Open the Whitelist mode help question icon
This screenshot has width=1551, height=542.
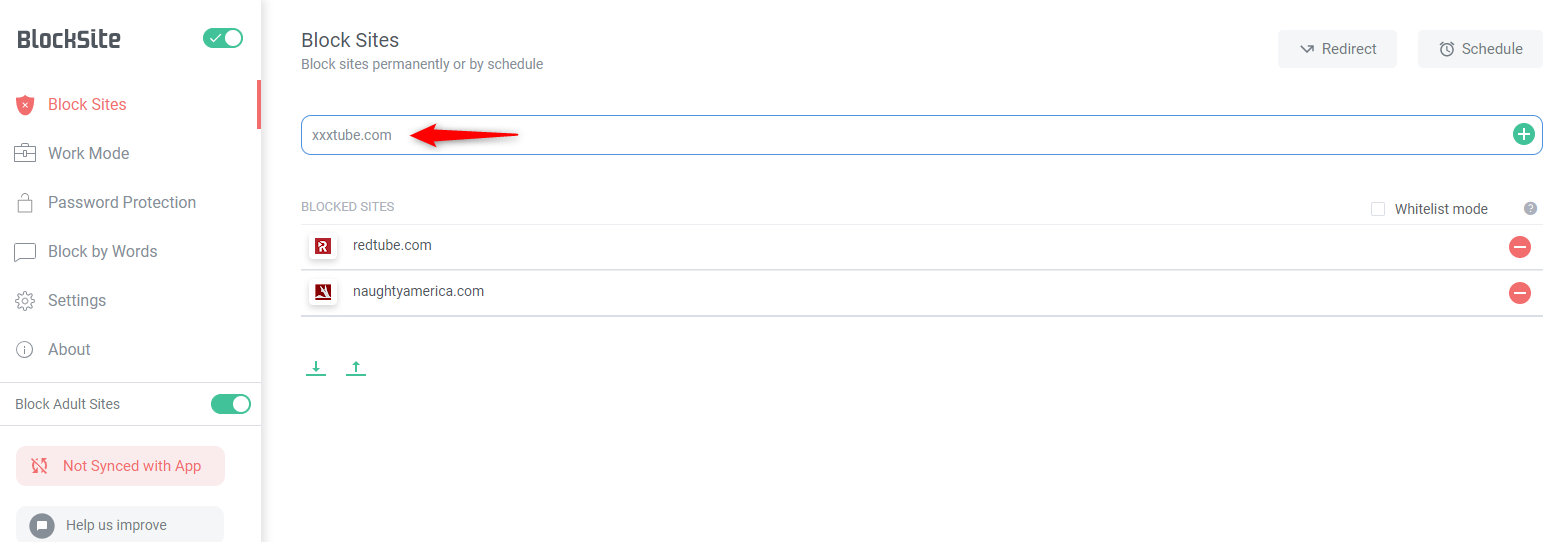tap(1530, 209)
